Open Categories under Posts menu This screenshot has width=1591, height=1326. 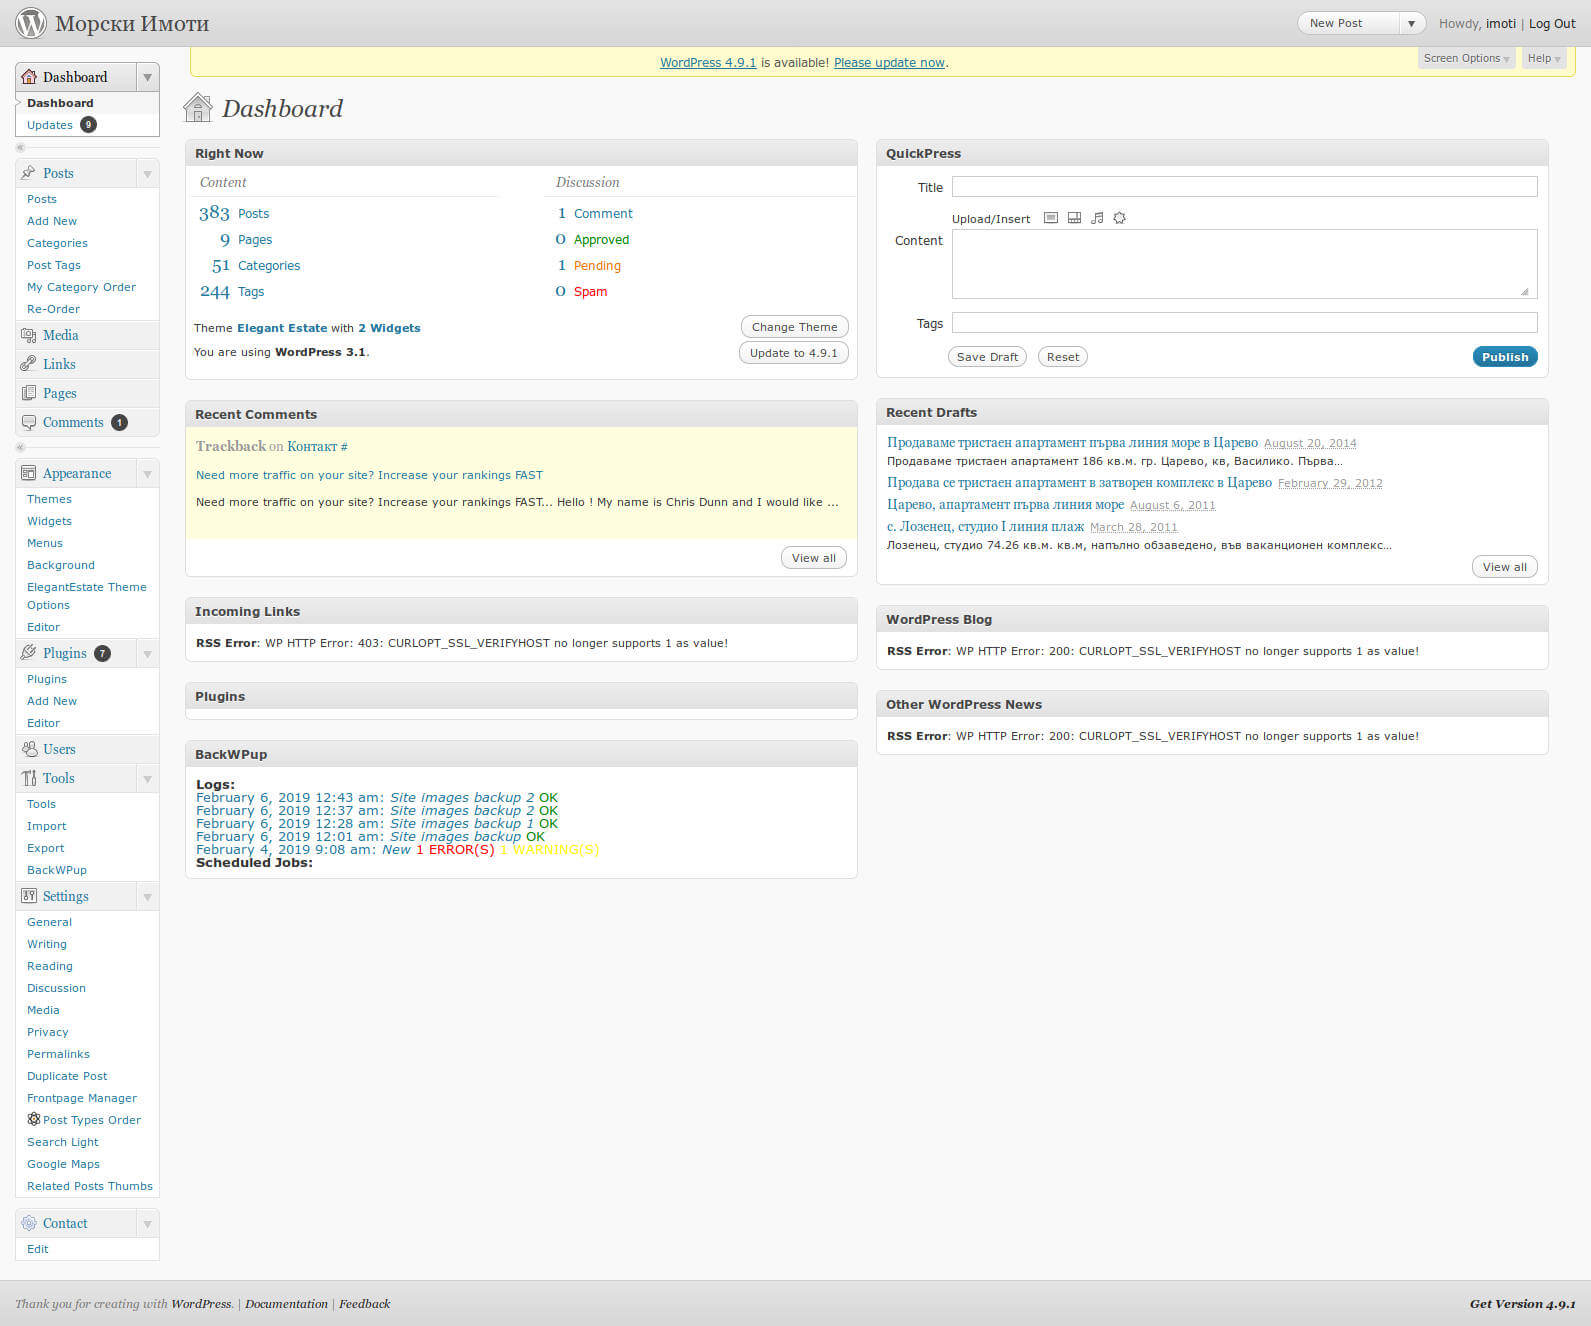coord(57,243)
